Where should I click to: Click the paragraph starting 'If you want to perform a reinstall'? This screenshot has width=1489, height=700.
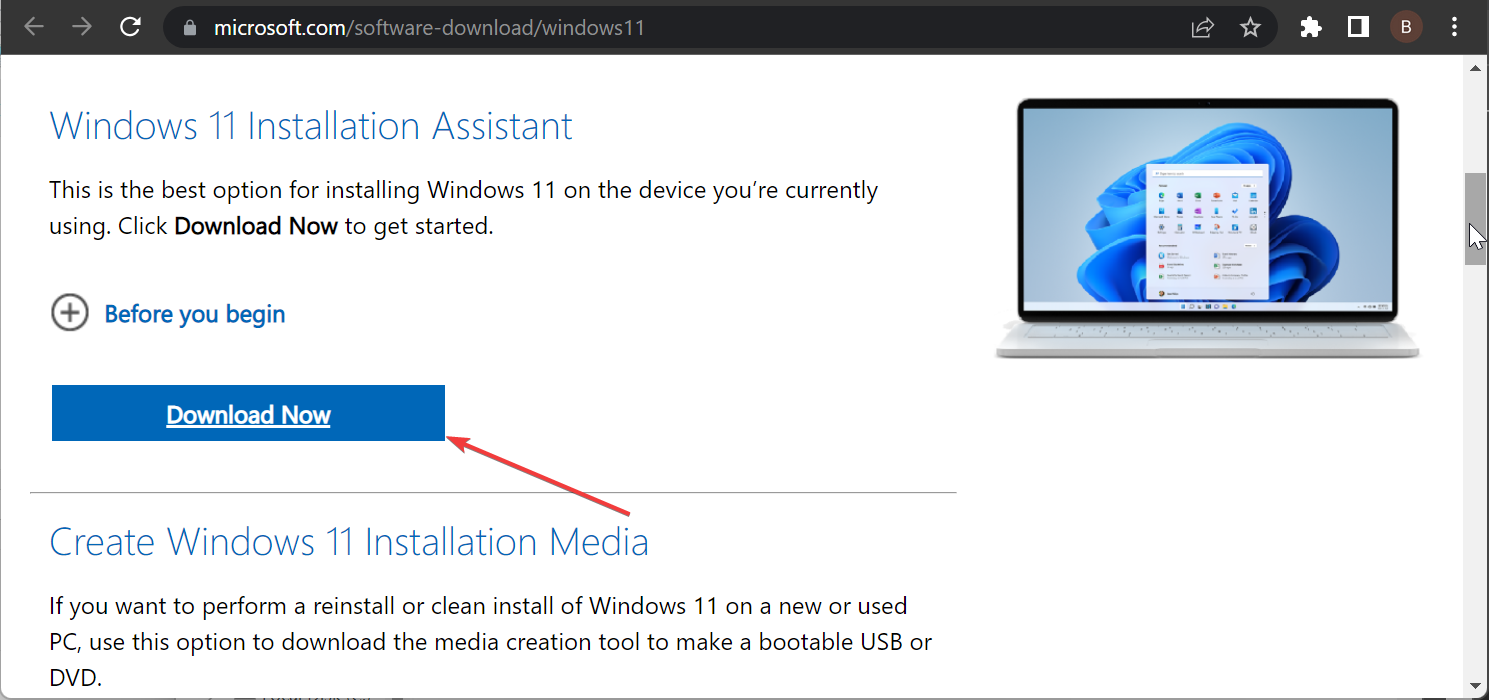point(490,642)
